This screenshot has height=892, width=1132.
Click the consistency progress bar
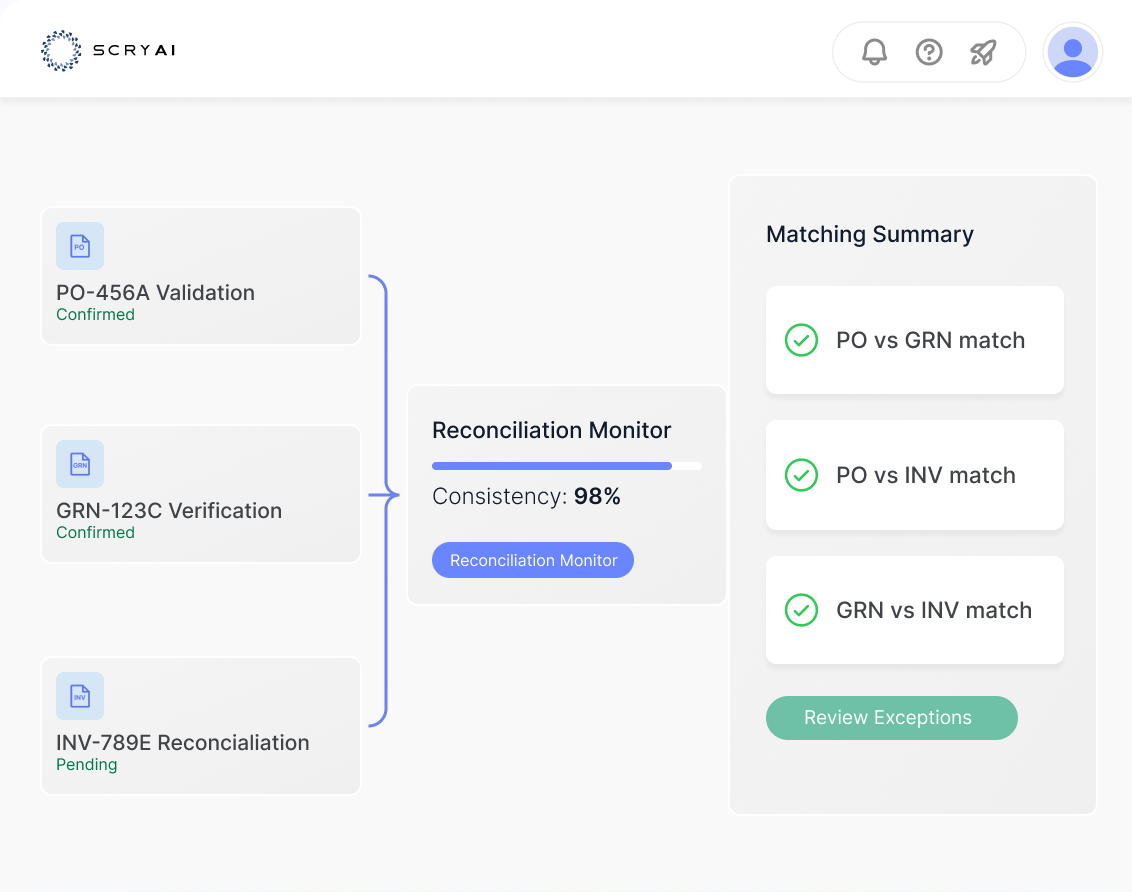pyautogui.click(x=567, y=466)
